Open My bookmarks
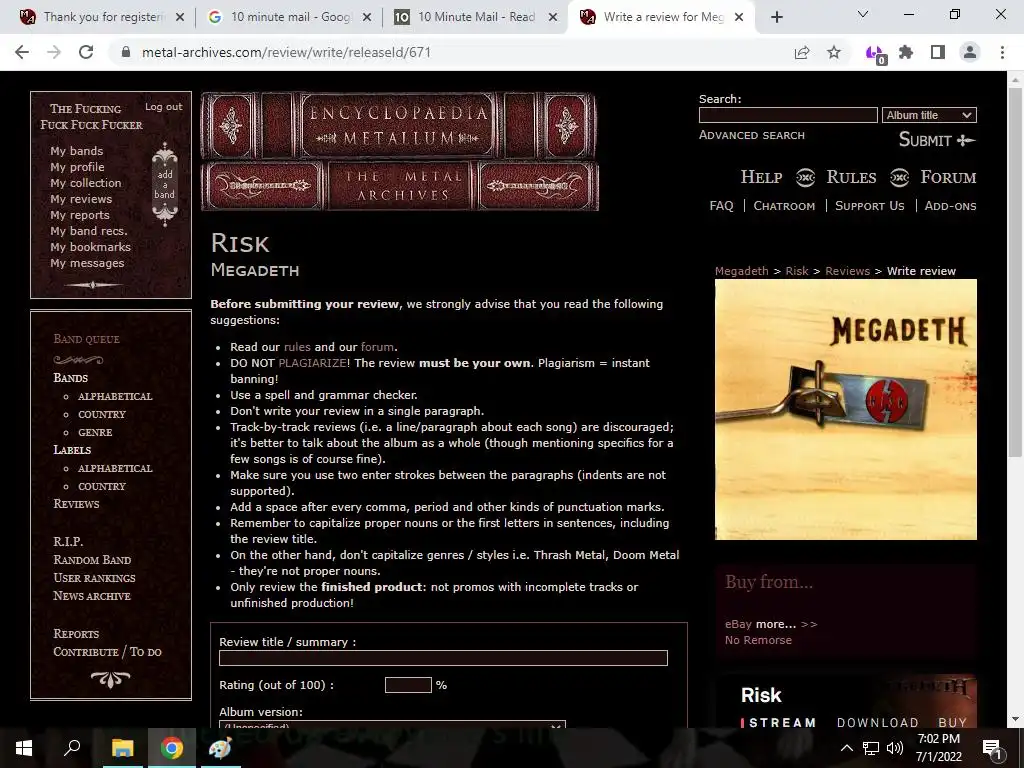The width and height of the screenshot is (1024, 768). point(90,247)
